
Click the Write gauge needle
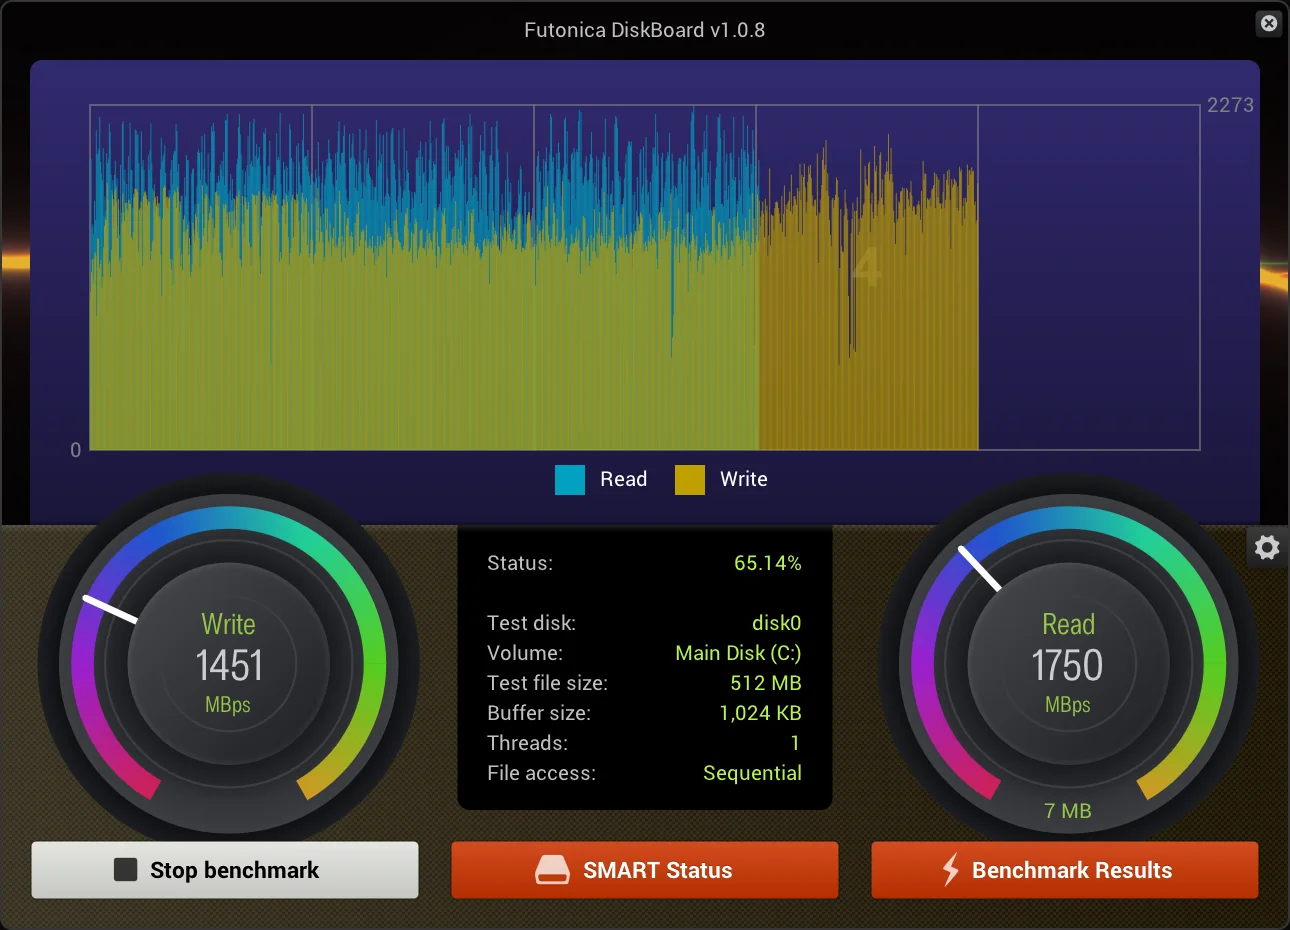click(x=110, y=609)
